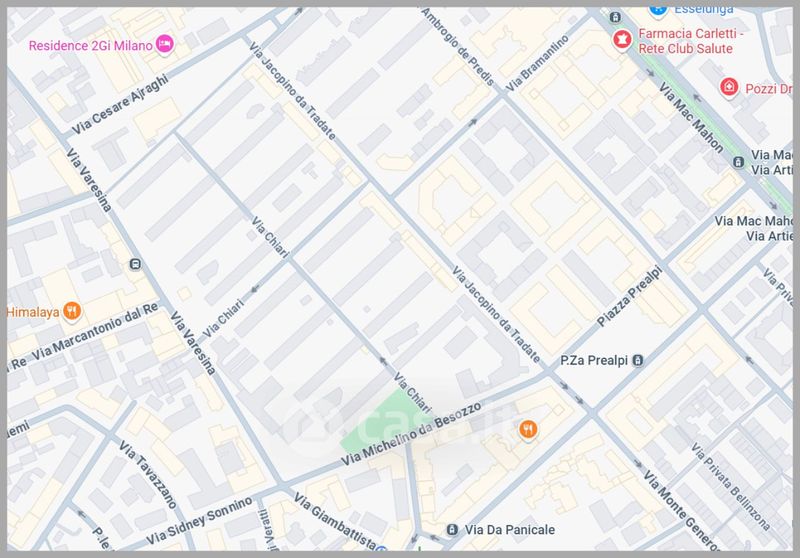
Task: Open the Residence 2Gi Milano text label
Action: coord(91,44)
